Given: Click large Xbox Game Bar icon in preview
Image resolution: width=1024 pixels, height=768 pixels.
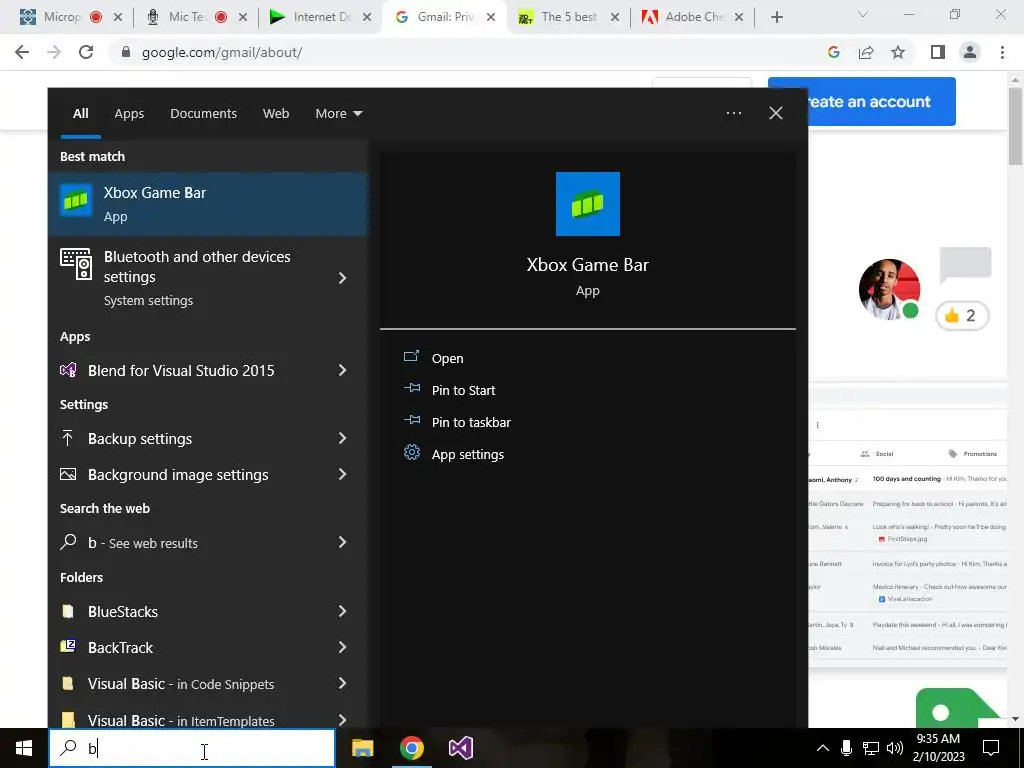Looking at the screenshot, I should pyautogui.click(x=588, y=204).
